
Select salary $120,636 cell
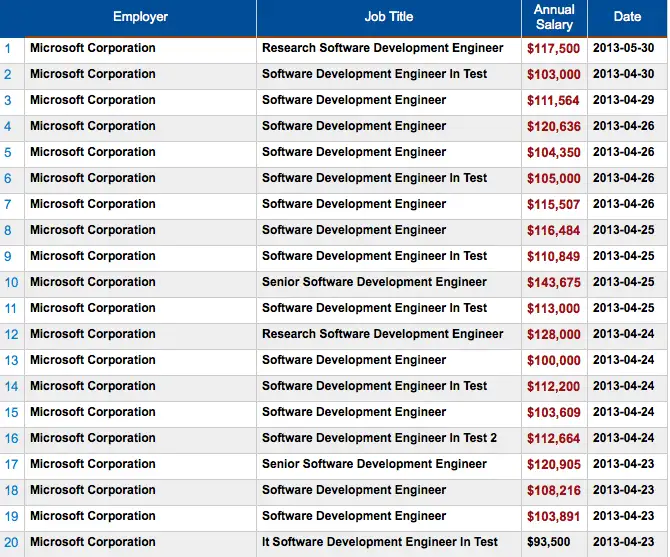553,127
